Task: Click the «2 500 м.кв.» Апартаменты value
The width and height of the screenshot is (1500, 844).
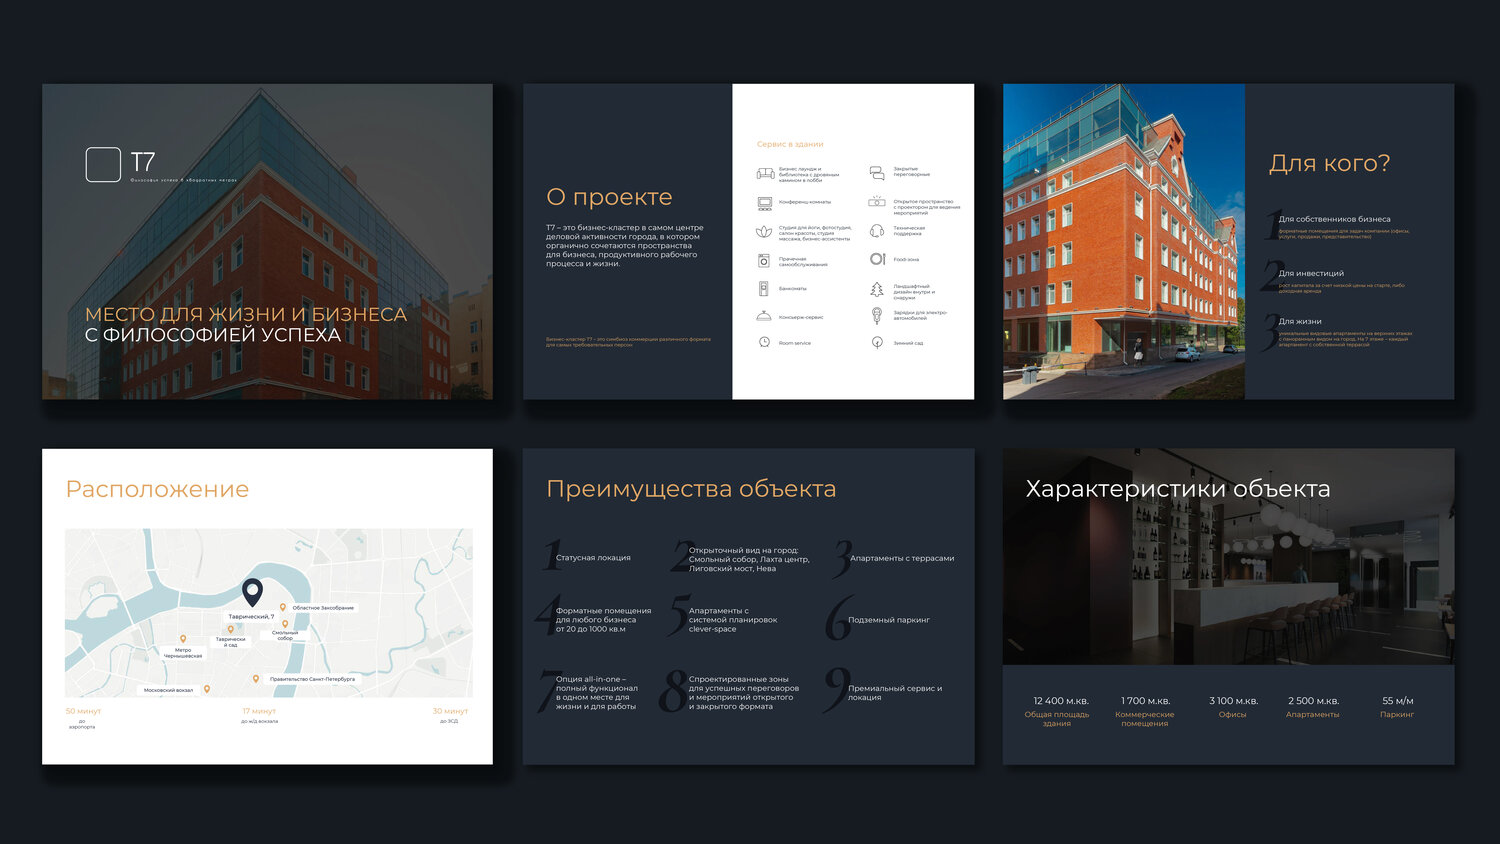Action: [x=1313, y=701]
